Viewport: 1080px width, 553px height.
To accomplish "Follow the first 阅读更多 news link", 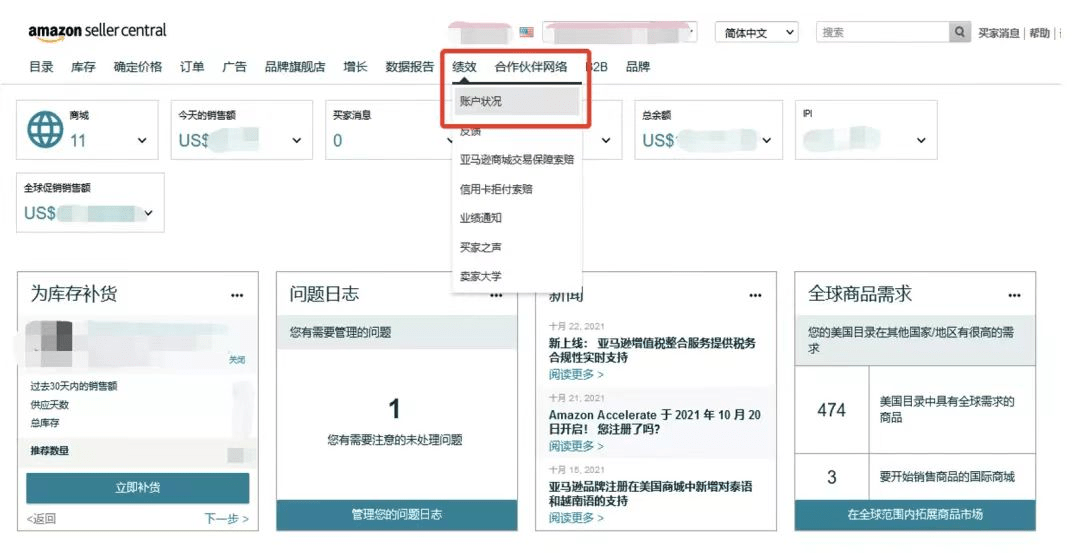I will (575, 374).
